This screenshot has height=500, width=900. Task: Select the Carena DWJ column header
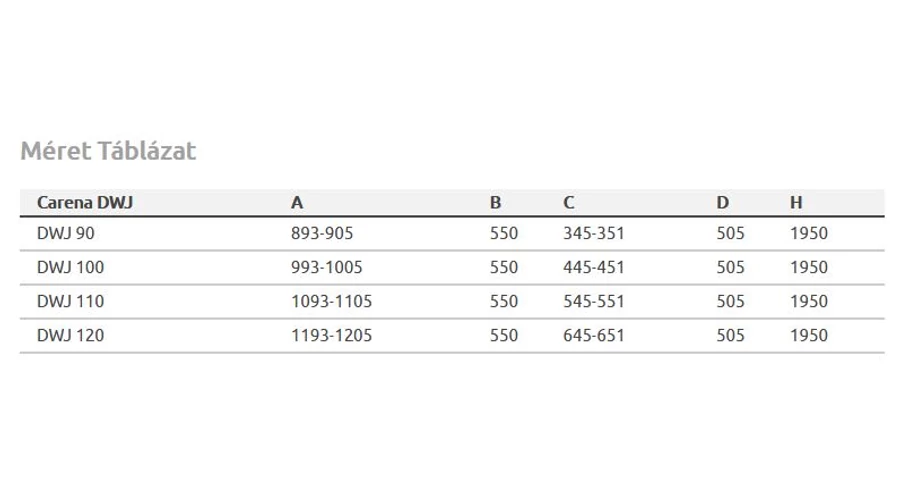coord(85,203)
